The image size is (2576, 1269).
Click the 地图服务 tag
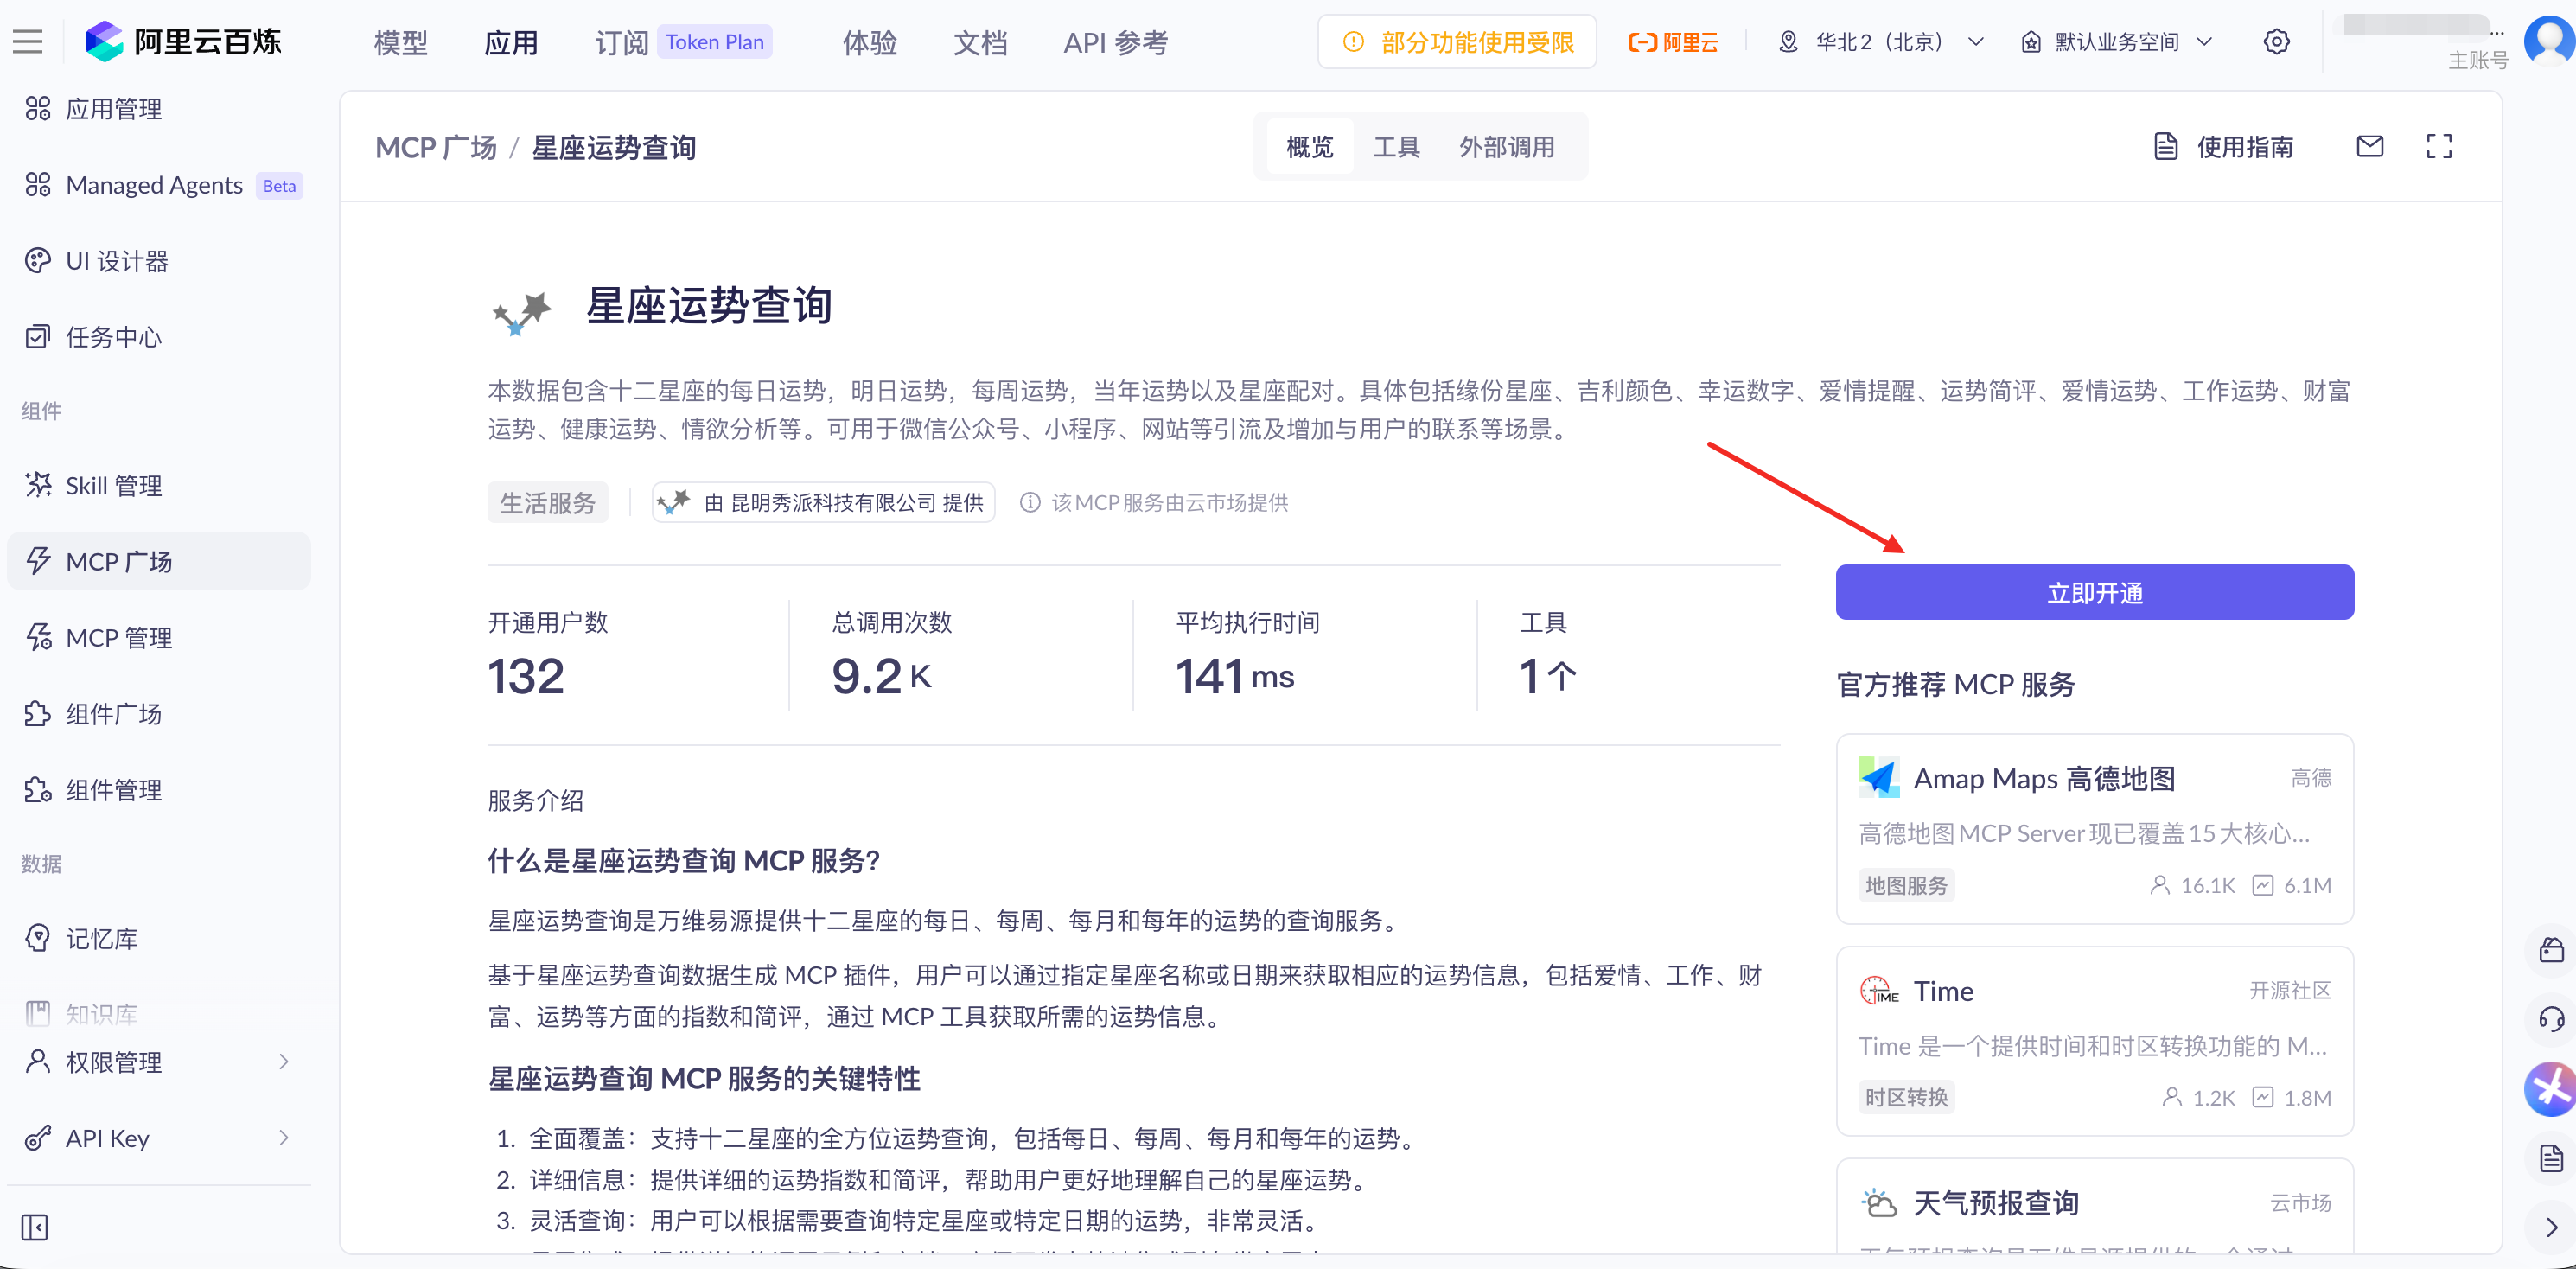[1906, 885]
